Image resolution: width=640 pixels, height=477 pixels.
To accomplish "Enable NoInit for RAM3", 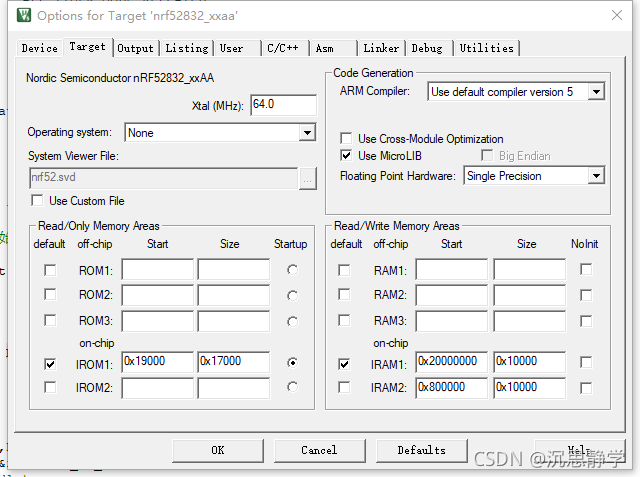I will 586,322.
